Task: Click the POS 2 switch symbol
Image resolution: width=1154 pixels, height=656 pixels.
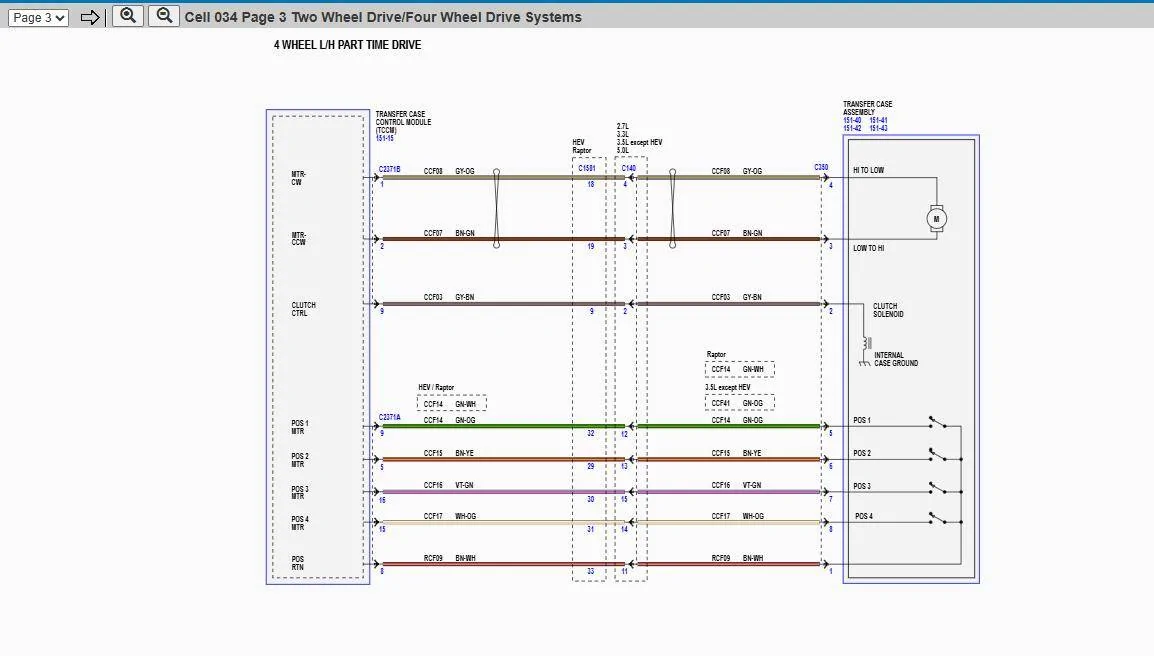Action: 937,455
